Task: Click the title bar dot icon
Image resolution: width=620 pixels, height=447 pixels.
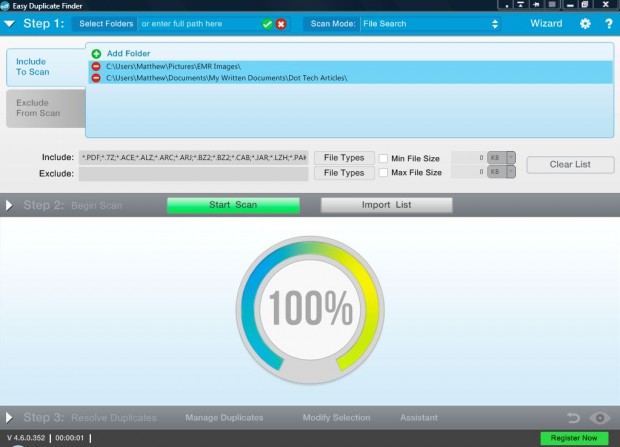Action: [506, 5]
